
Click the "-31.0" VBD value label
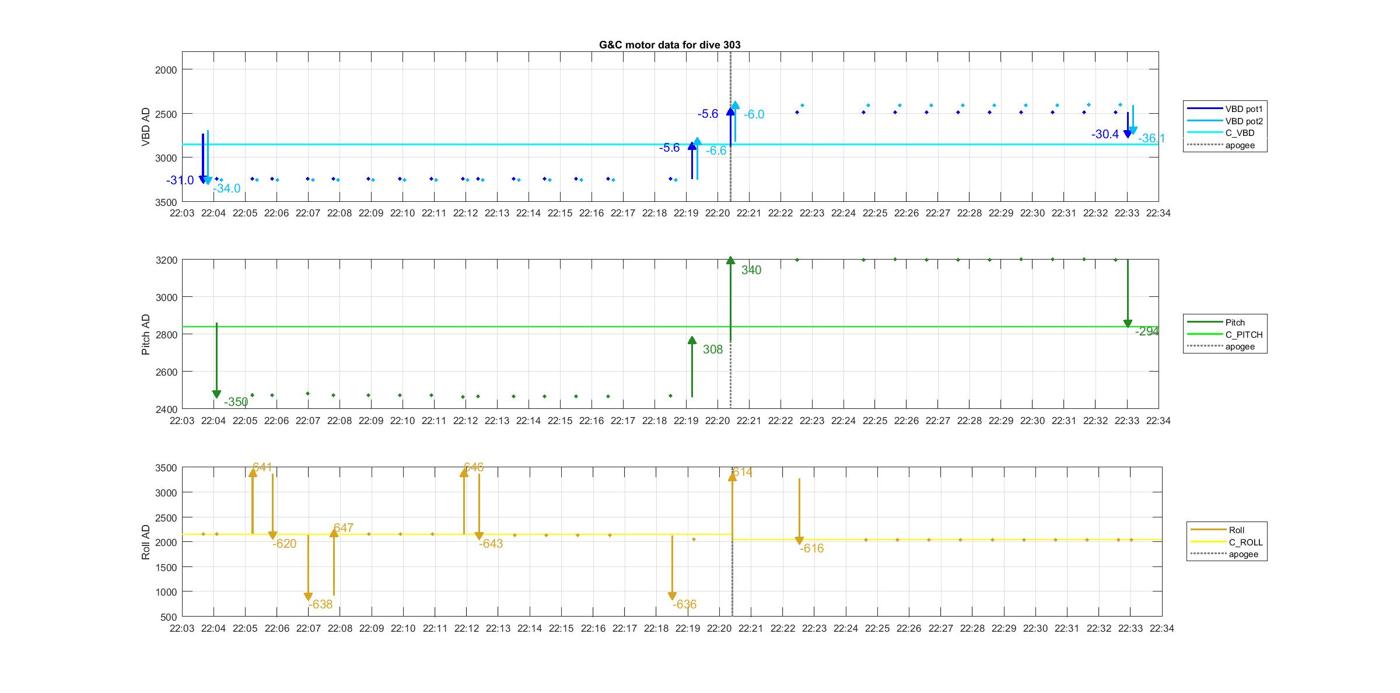[180, 181]
